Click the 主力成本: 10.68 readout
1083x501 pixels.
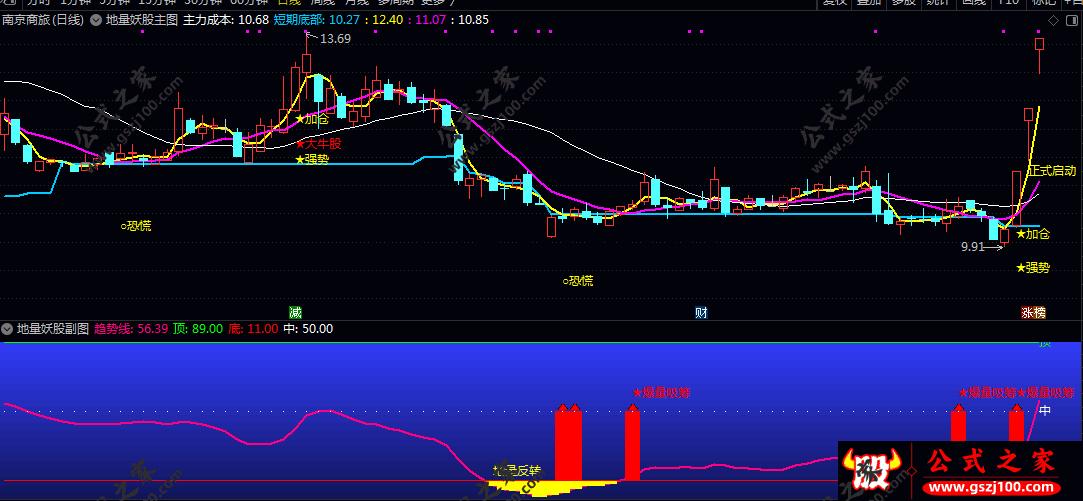point(225,20)
